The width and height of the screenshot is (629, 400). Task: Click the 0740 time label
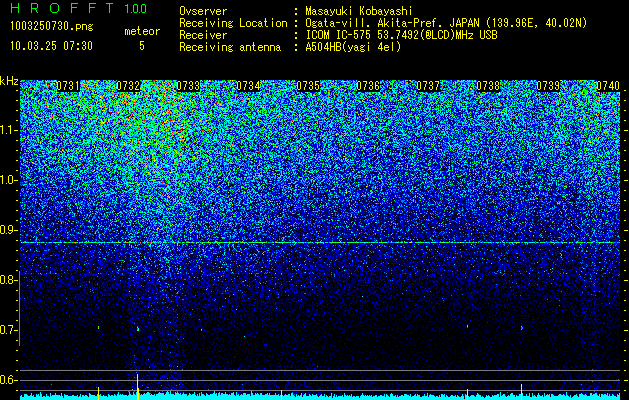pyautogui.click(x=608, y=86)
